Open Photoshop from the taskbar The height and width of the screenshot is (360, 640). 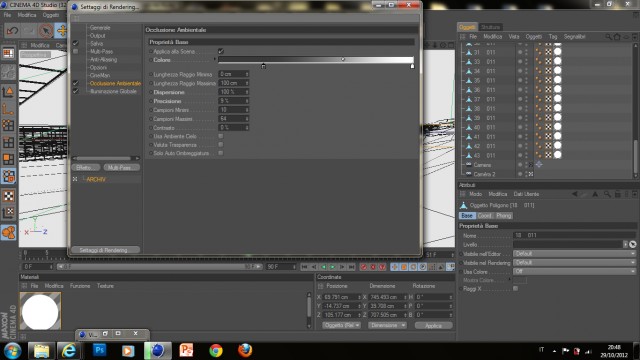(x=99, y=351)
